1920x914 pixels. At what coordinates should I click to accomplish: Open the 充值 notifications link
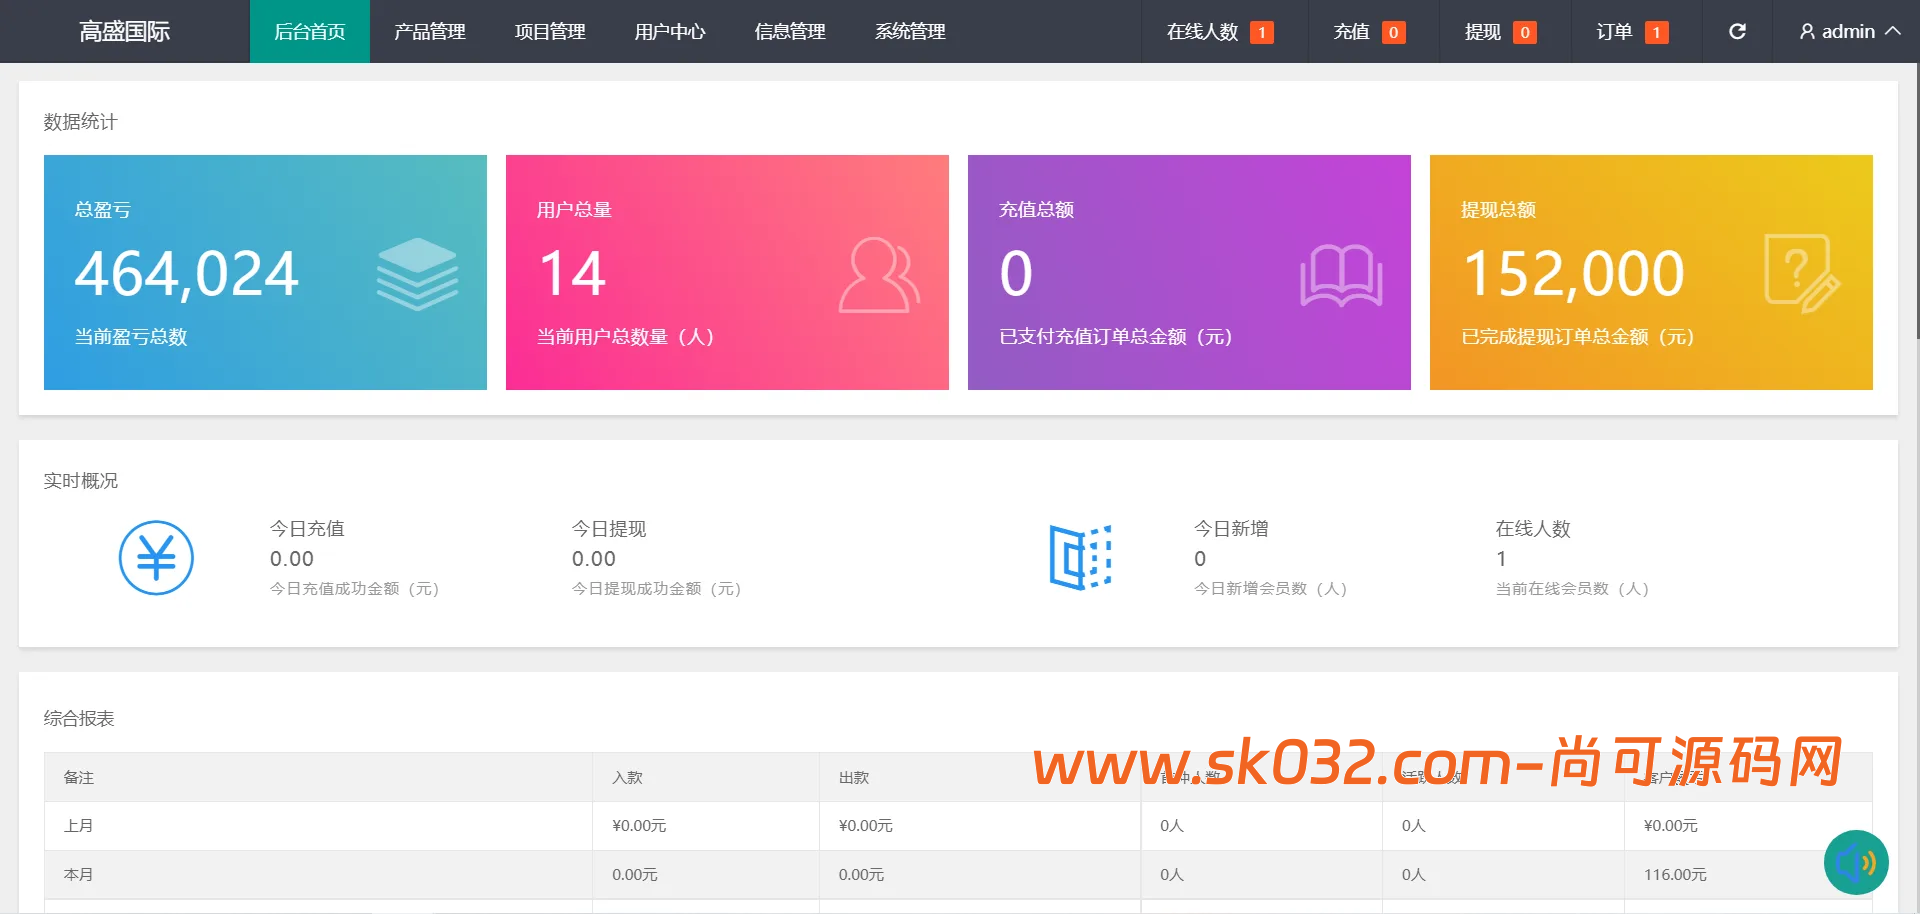[x=1368, y=32]
